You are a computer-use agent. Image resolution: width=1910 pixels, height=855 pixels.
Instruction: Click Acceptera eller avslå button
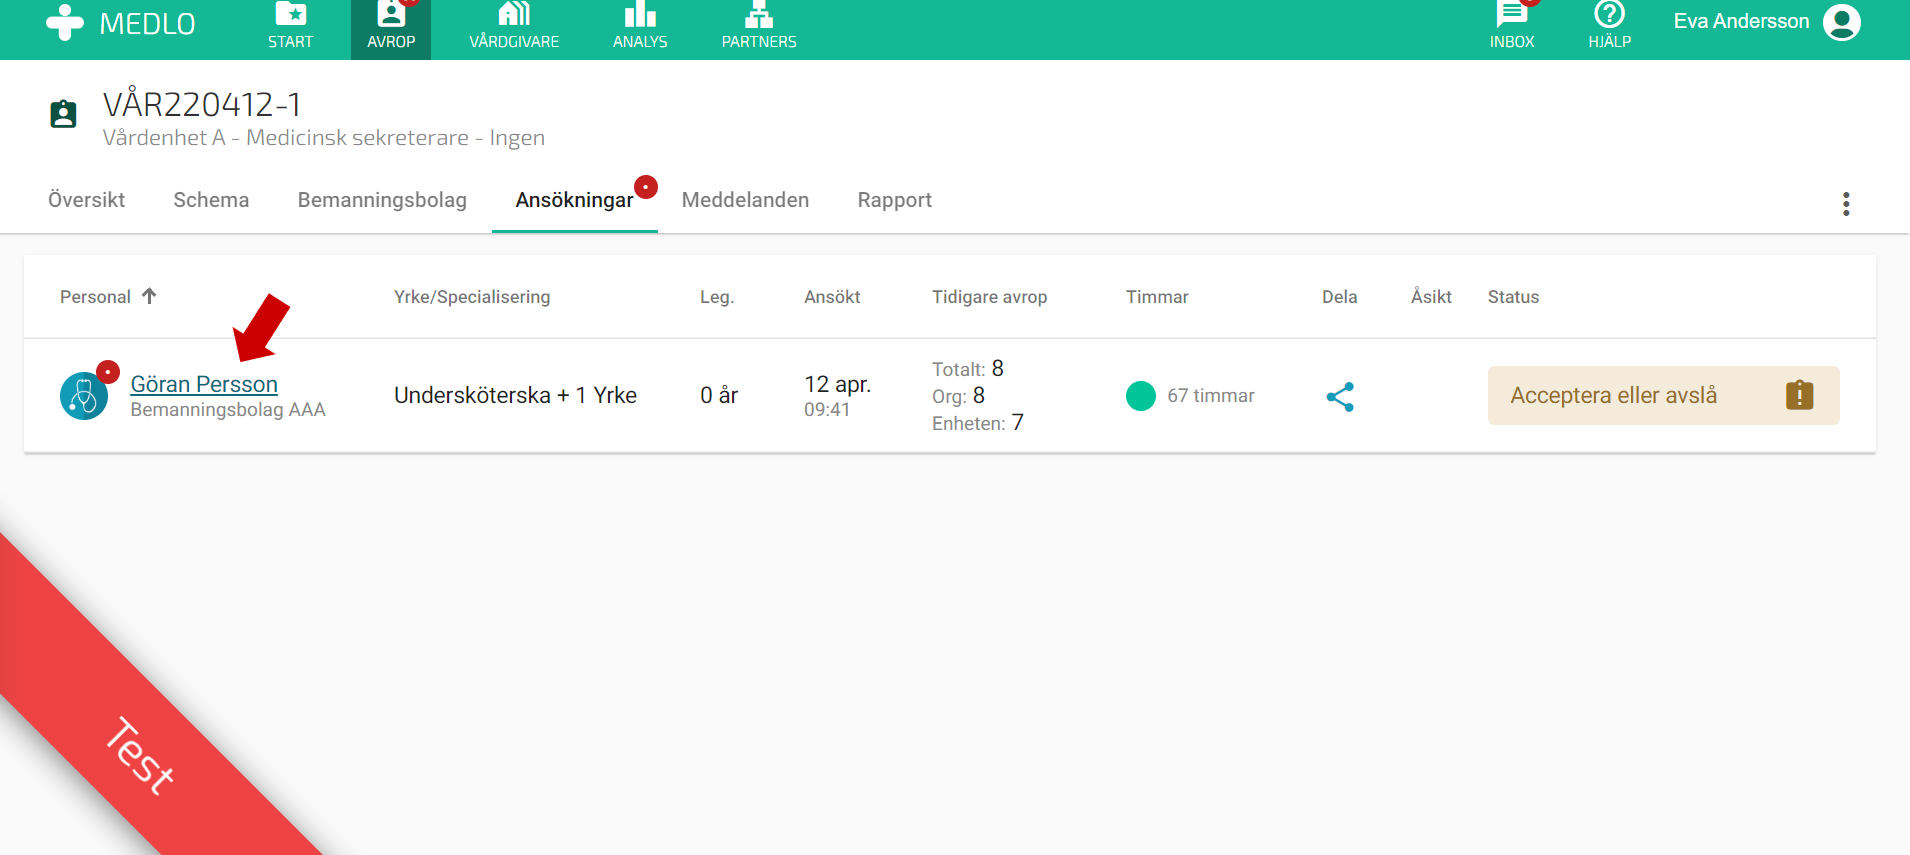click(x=1664, y=395)
